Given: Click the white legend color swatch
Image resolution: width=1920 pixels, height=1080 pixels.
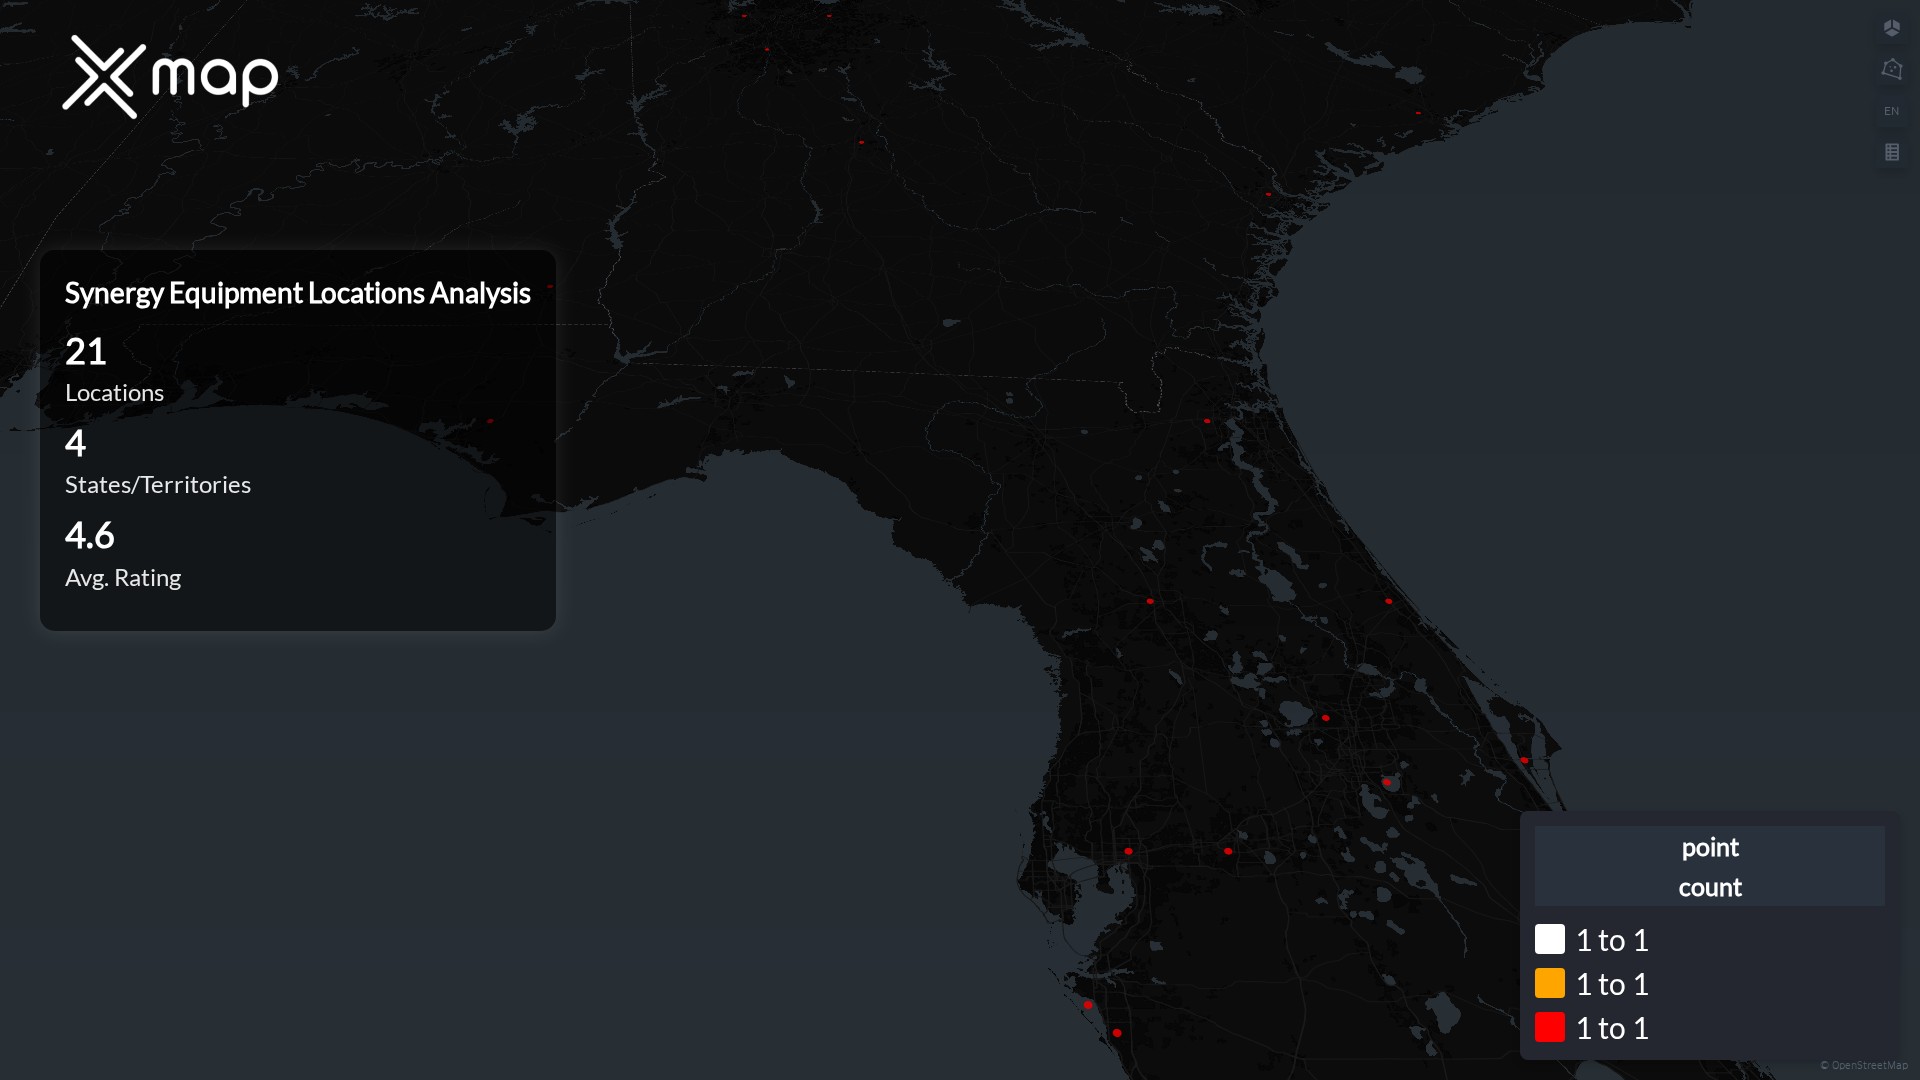Looking at the screenshot, I should coord(1549,939).
